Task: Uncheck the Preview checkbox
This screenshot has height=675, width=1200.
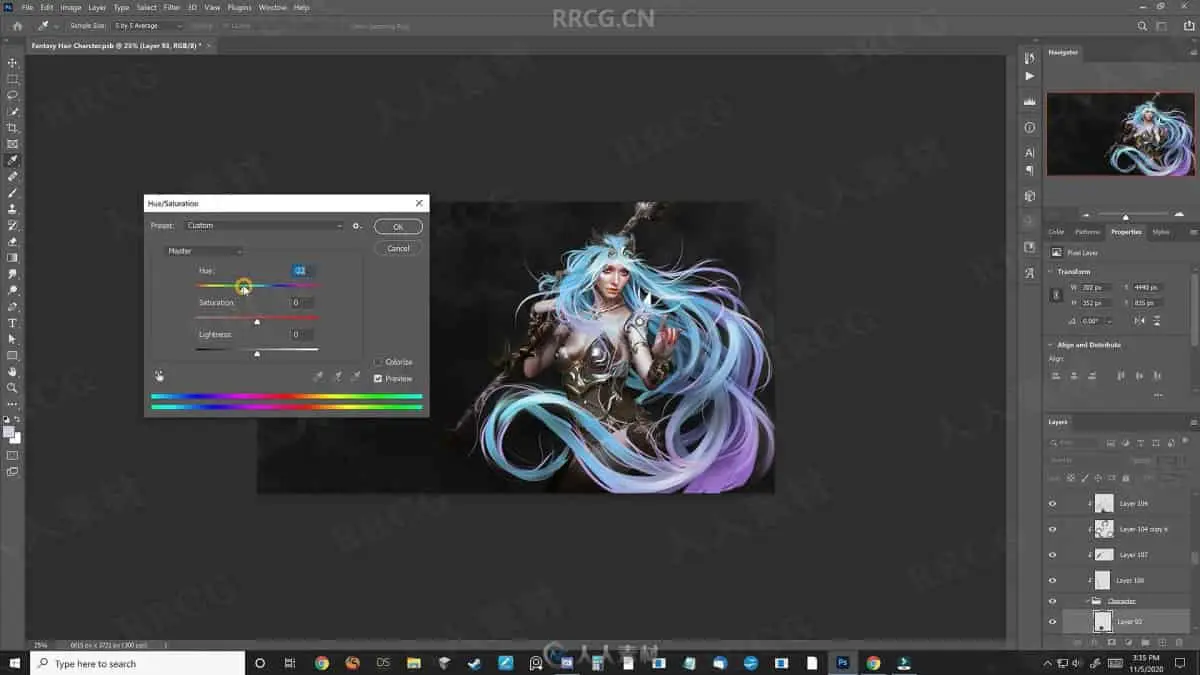Action: 378,378
